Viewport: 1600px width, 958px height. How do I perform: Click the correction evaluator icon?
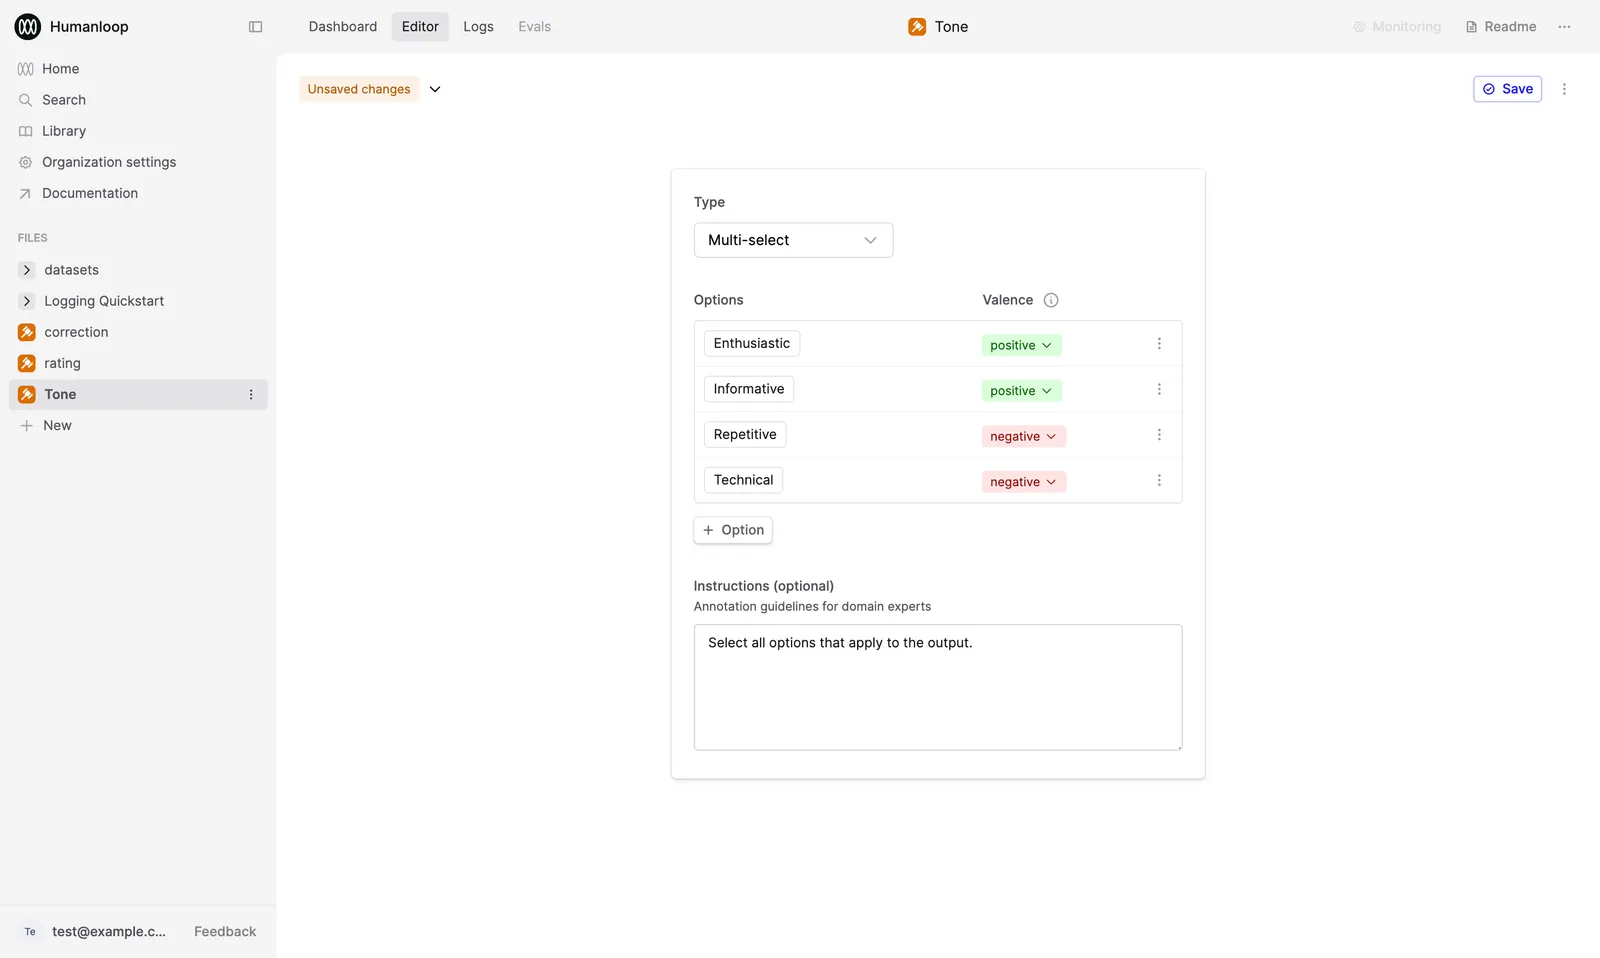pyautogui.click(x=27, y=332)
